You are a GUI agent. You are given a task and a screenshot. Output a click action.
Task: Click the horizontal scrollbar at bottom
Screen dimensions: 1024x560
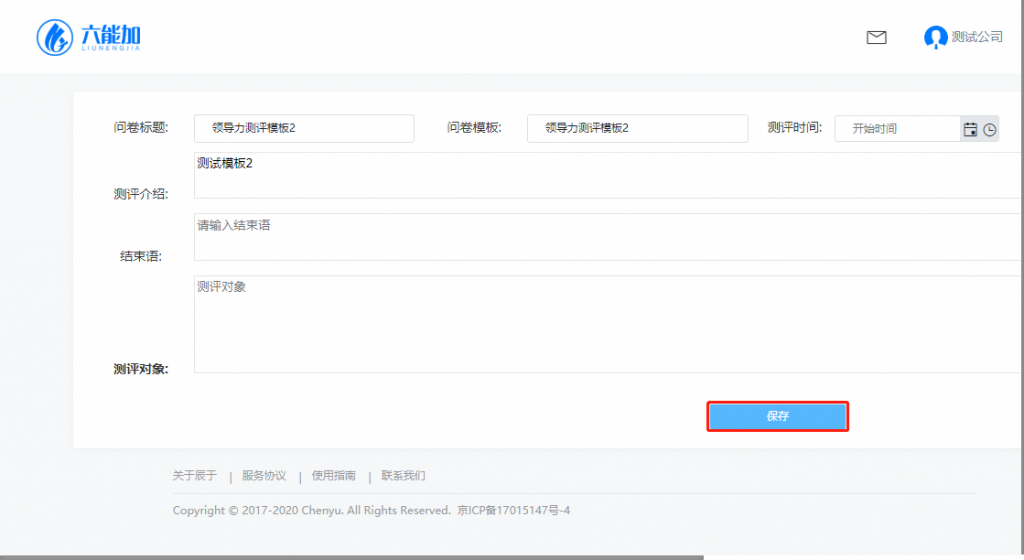[352, 557]
